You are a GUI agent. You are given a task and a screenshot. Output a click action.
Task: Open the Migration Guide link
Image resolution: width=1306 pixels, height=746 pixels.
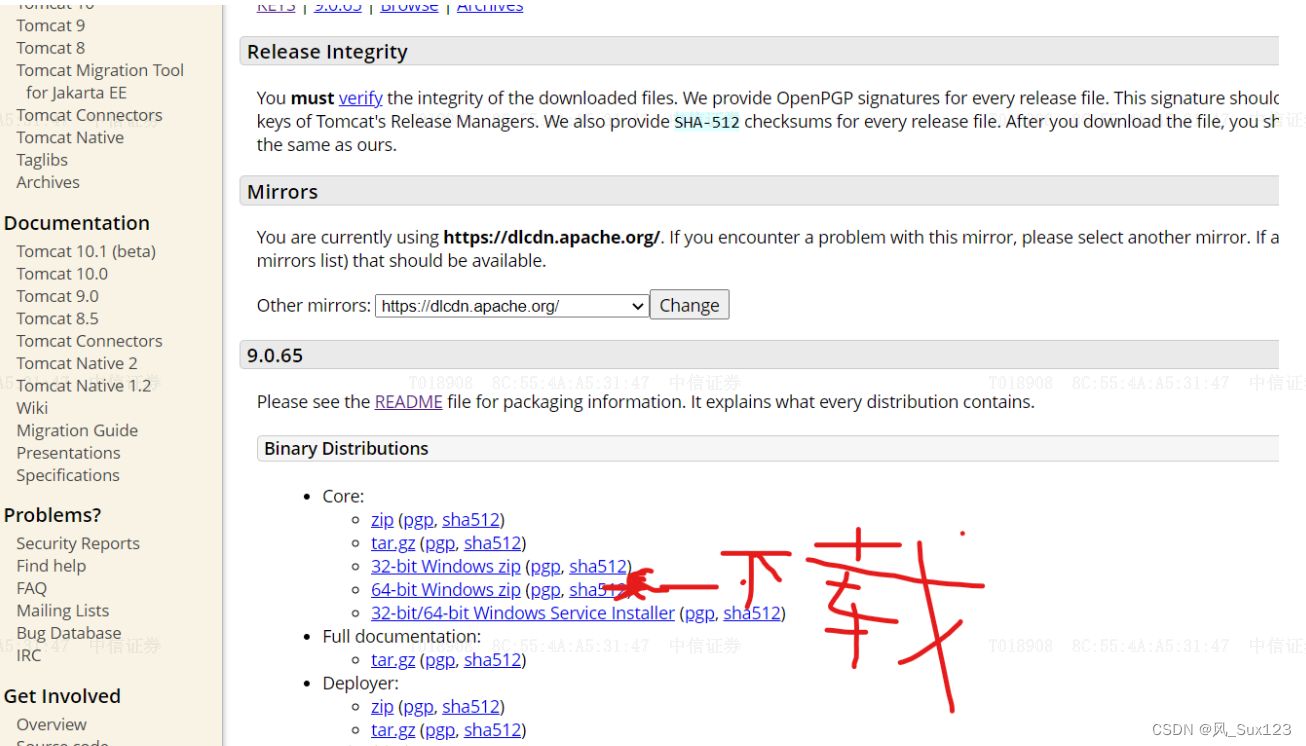tap(77, 431)
